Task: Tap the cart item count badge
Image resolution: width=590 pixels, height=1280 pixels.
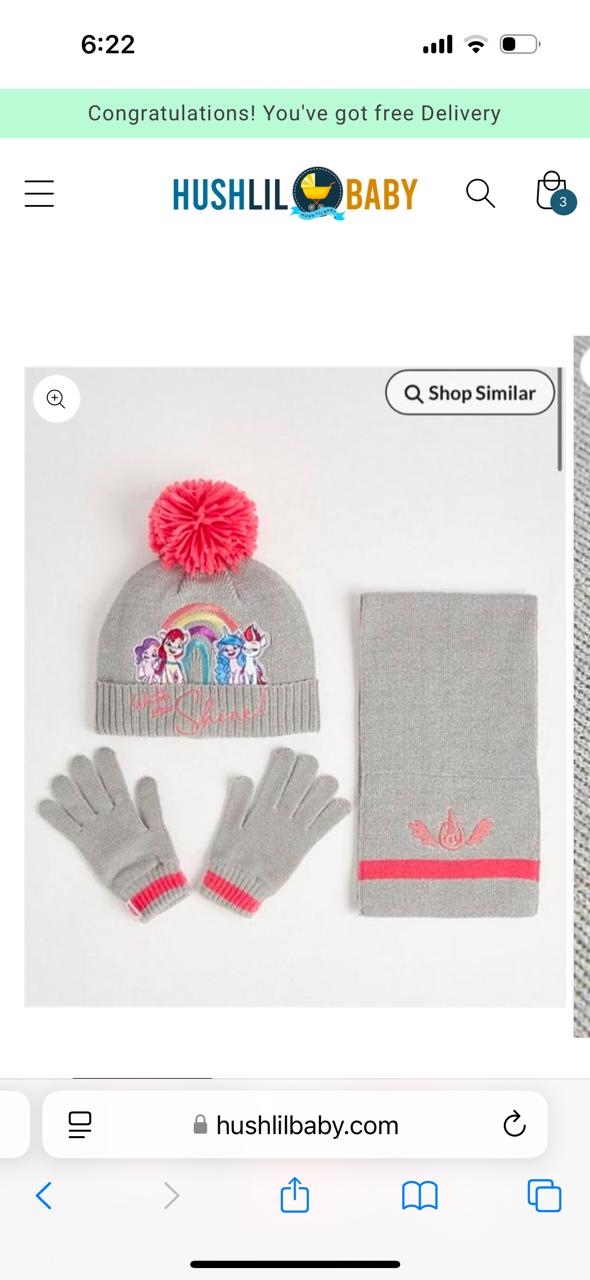Action: [563, 202]
